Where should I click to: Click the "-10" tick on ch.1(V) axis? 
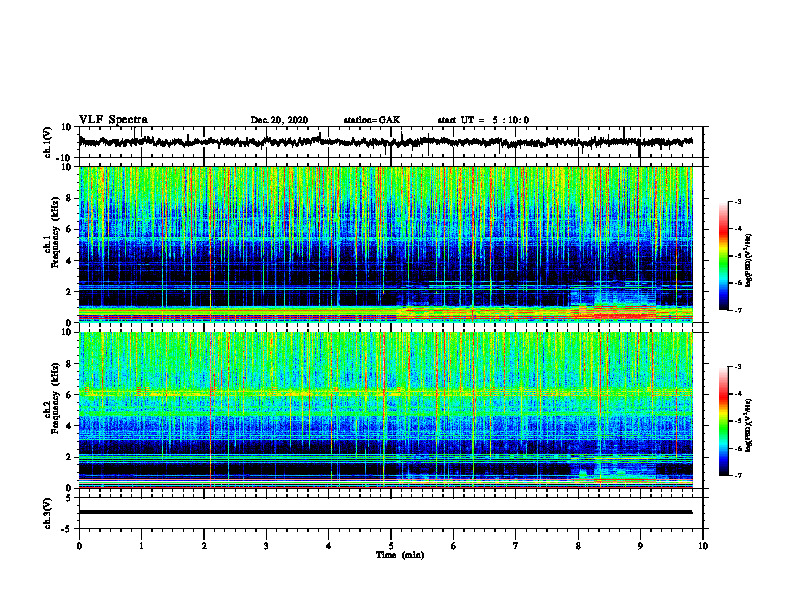[x=65, y=158]
